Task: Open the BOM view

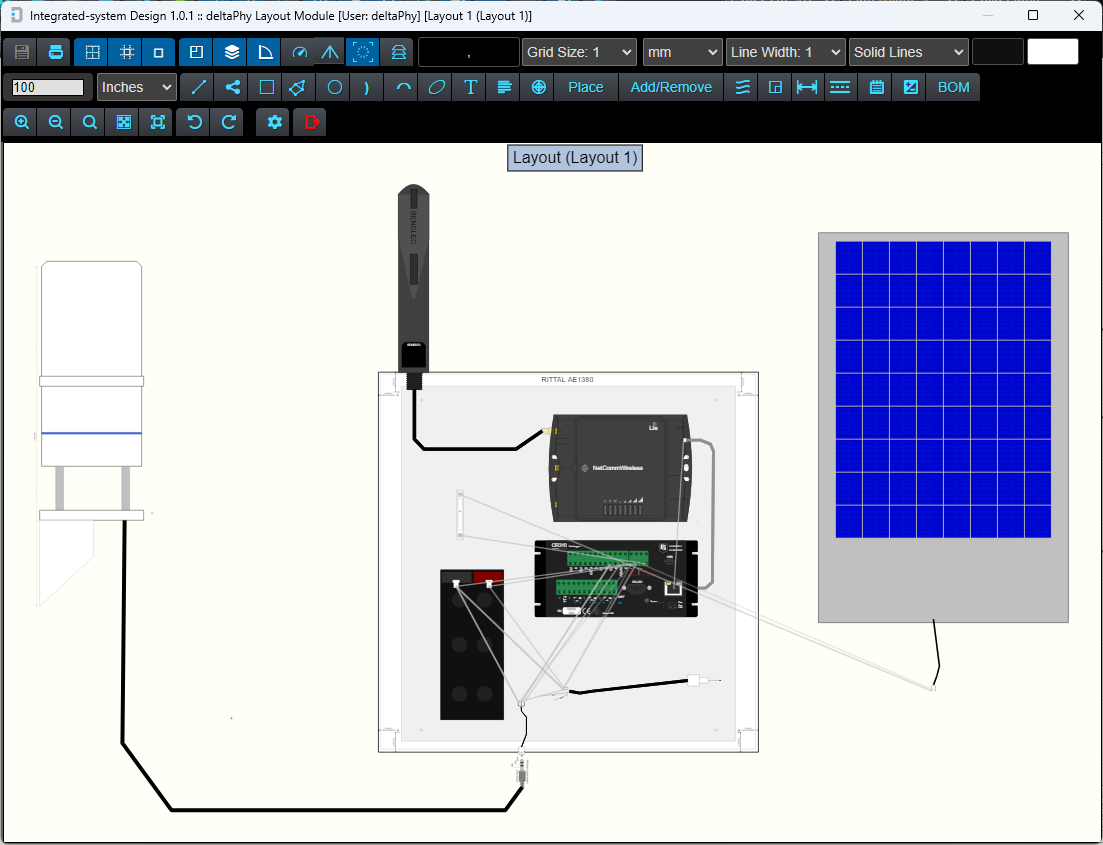Action: tap(953, 87)
